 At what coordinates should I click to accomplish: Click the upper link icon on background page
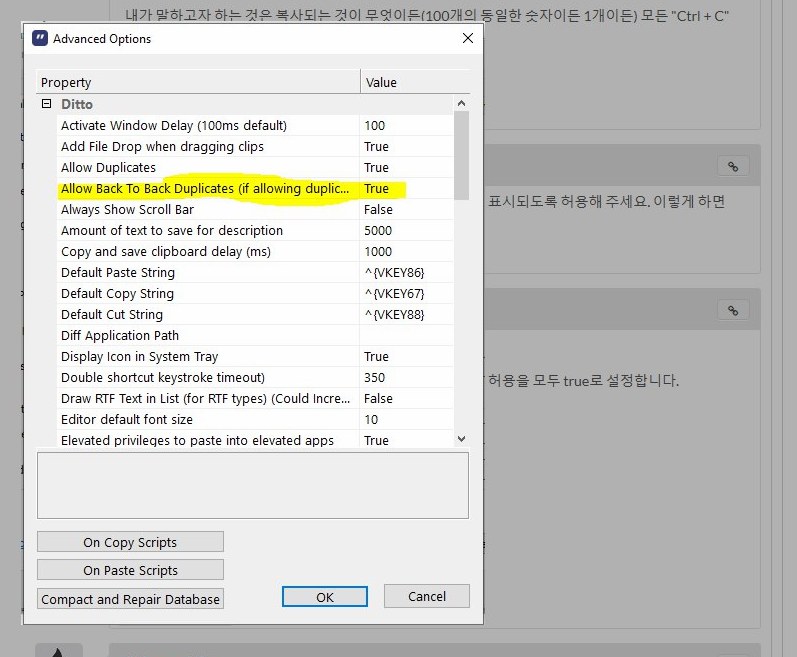click(x=733, y=166)
